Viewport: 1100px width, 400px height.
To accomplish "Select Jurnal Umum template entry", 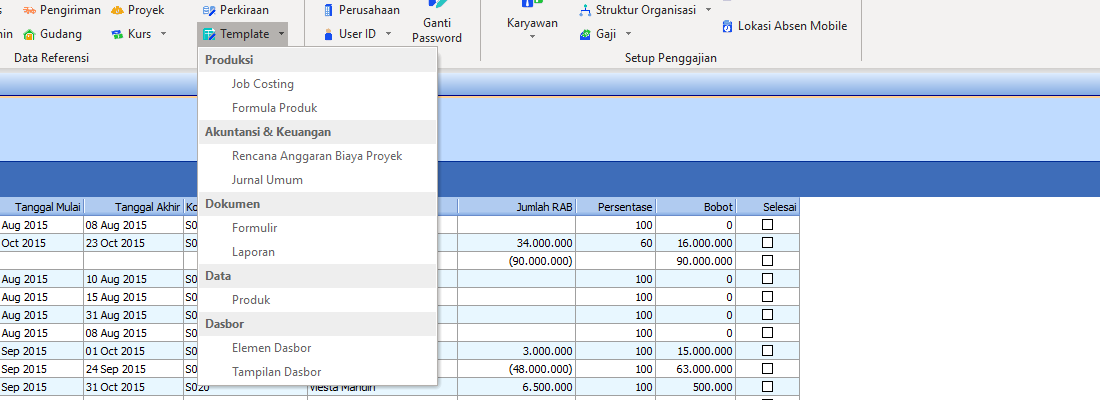I will click(x=318, y=180).
